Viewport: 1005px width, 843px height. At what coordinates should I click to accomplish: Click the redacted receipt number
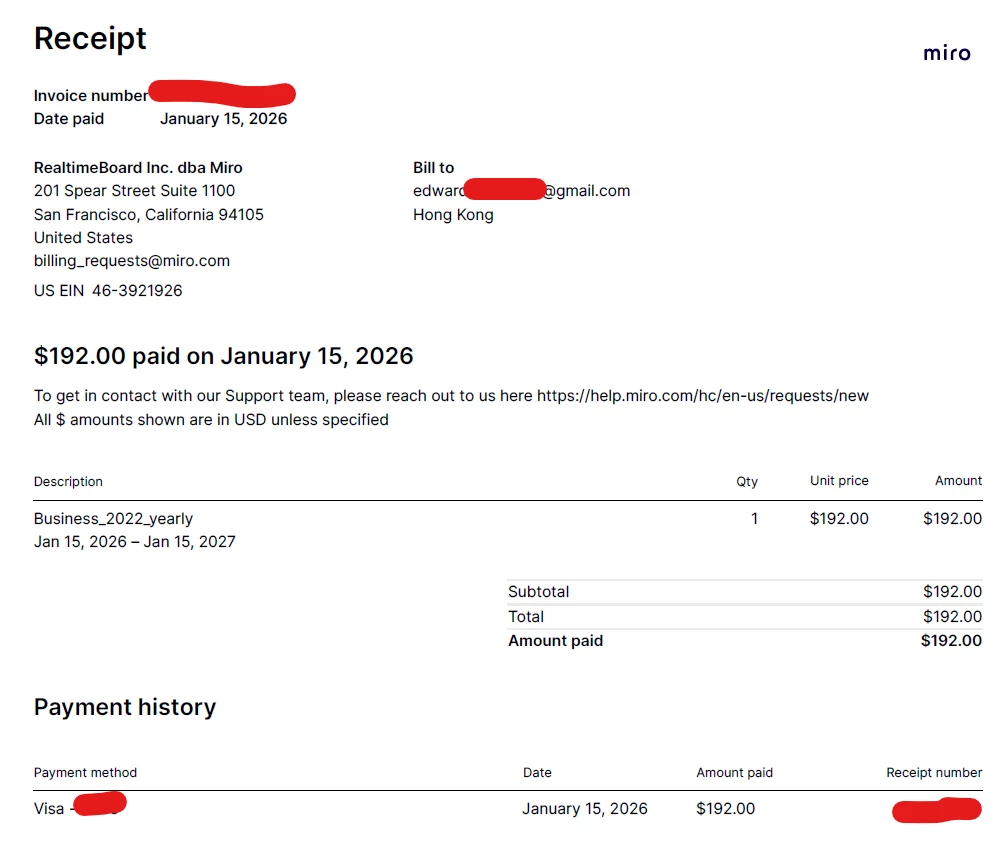tap(936, 810)
